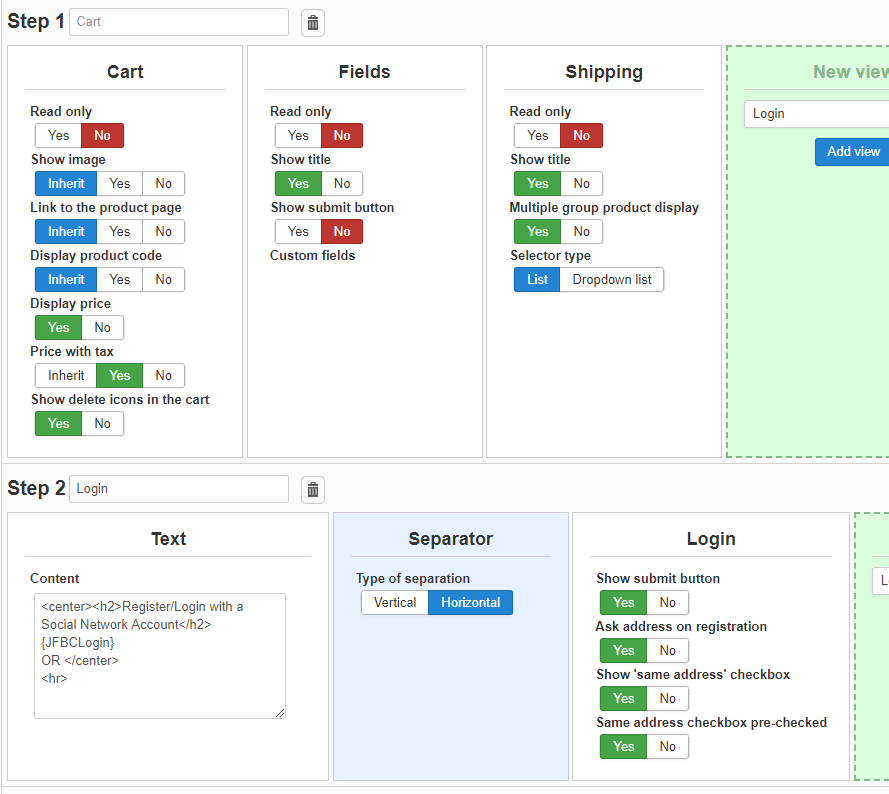Disable Multiple group product display
Viewport: 889px width, 794px height.
pyautogui.click(x=582, y=232)
